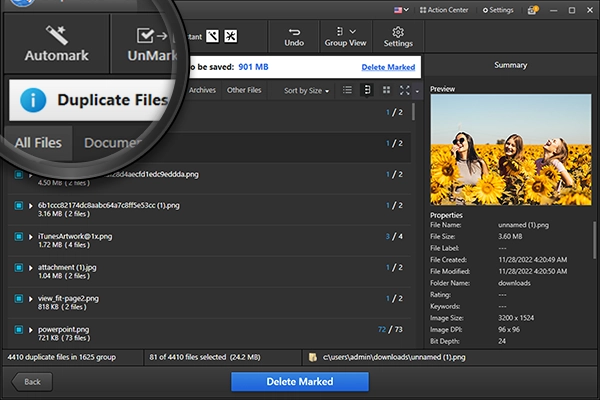Click the sunflower preview image
Viewport: 600px width, 400px height.
[510, 149]
